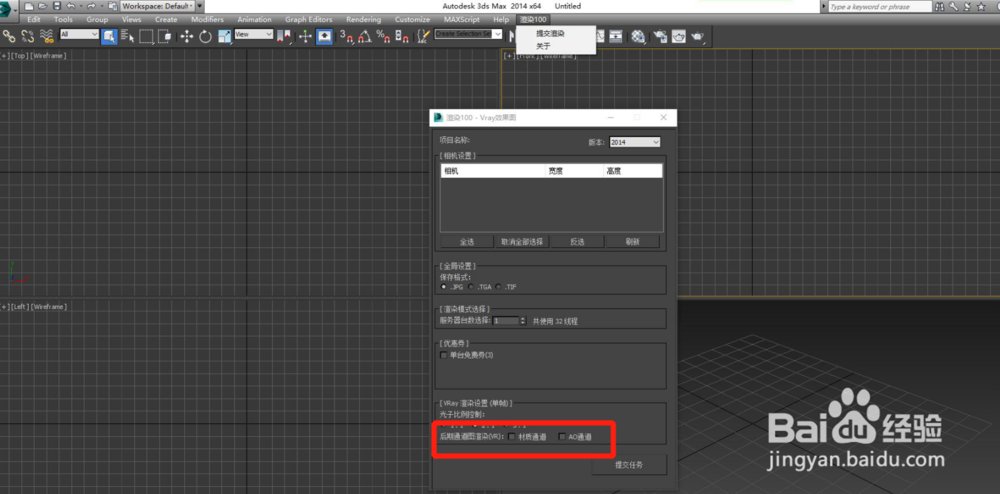Click the [Left] viewport label
Viewport: 1000px width, 494px height.
(x=20, y=307)
